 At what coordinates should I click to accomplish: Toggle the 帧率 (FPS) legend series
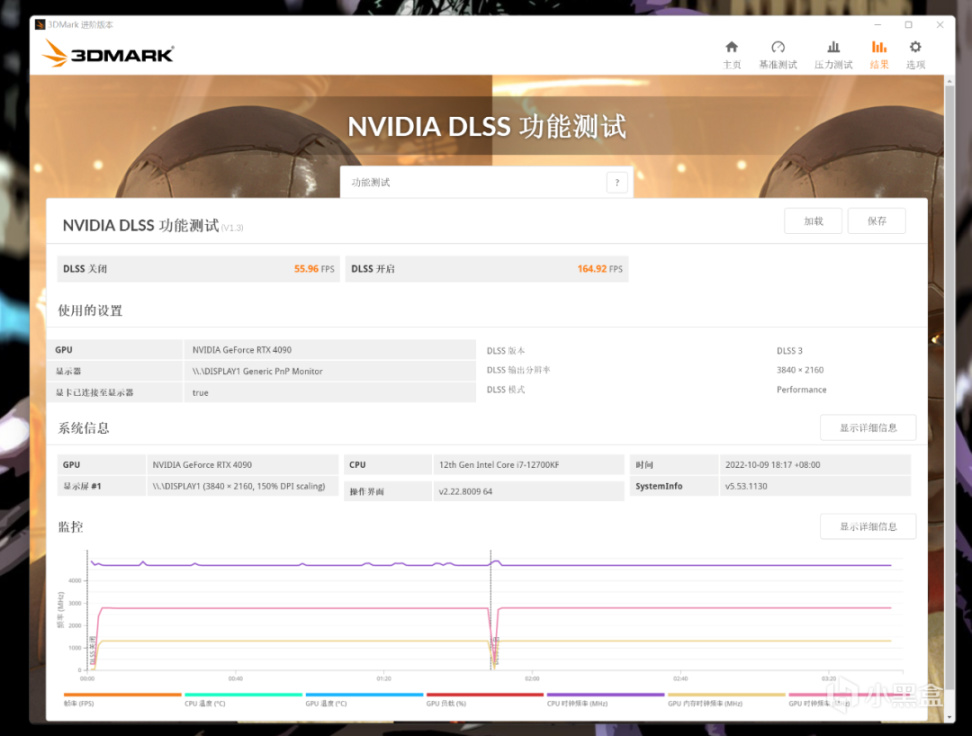coord(122,699)
